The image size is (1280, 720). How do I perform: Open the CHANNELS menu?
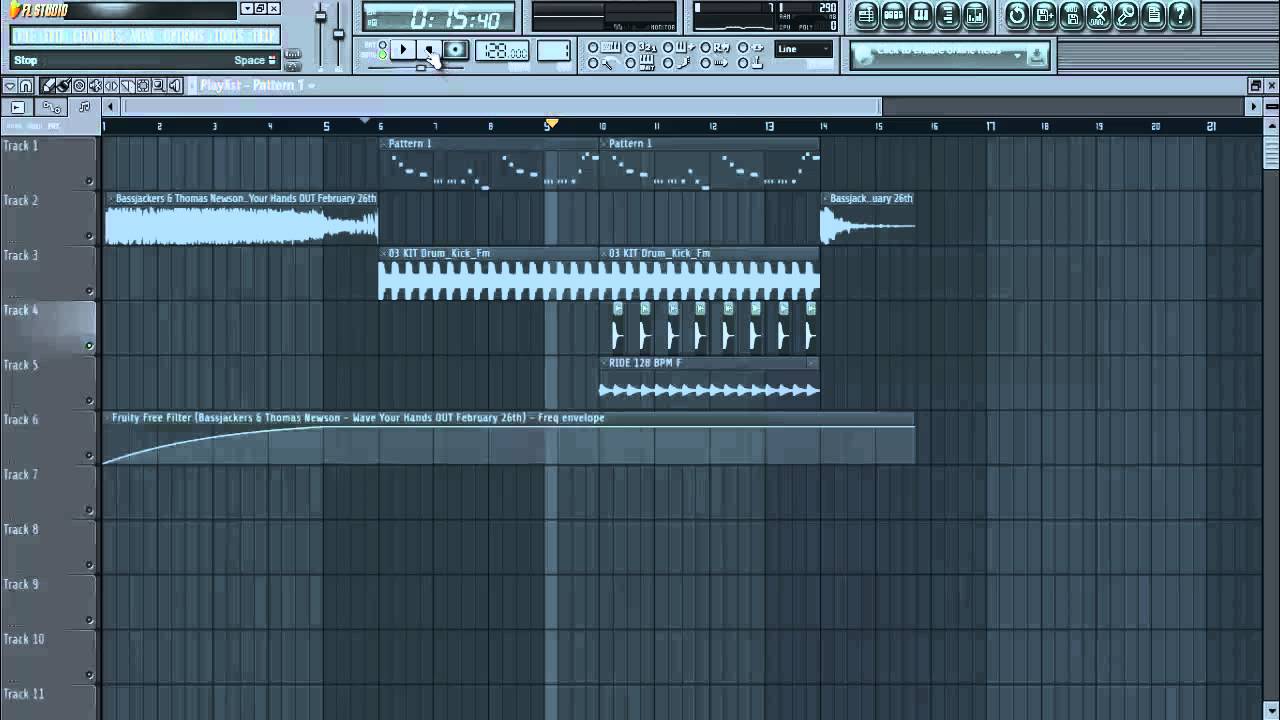point(97,36)
